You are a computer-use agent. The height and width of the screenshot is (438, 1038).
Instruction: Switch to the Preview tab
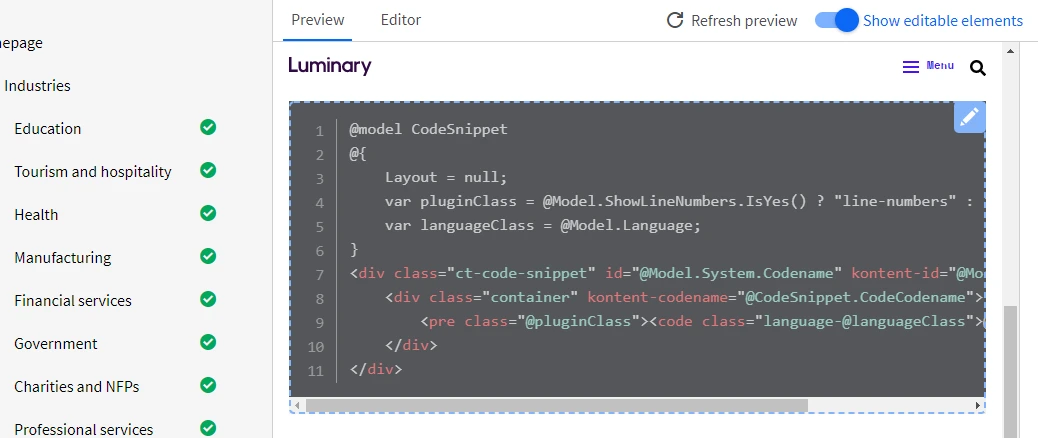(x=318, y=20)
